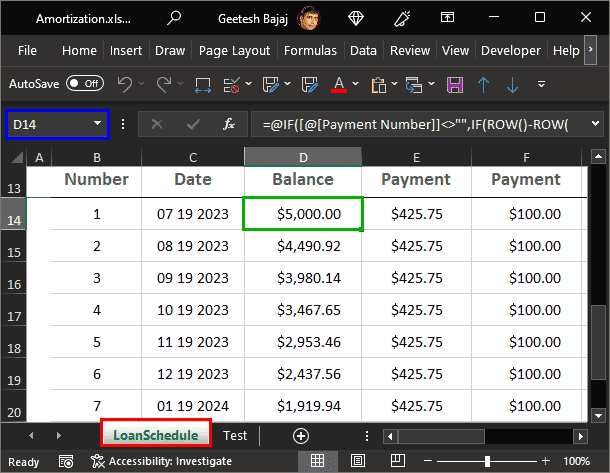
Task: Switch to Page Break Preview icon
Action: 398,461
